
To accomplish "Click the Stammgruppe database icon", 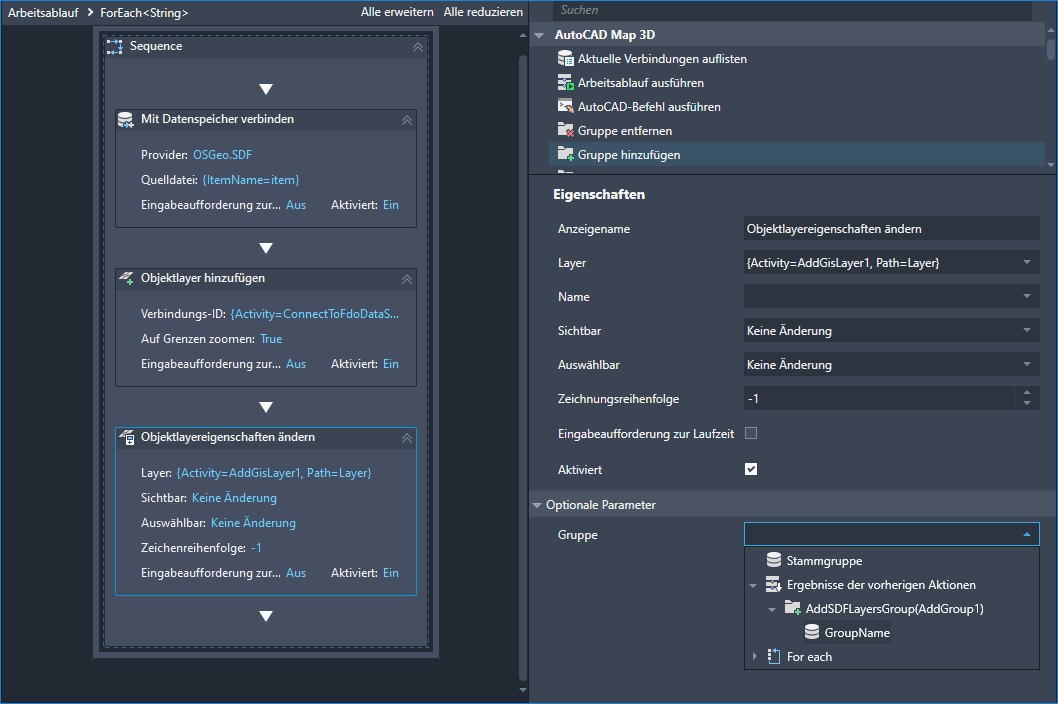I will [x=774, y=560].
